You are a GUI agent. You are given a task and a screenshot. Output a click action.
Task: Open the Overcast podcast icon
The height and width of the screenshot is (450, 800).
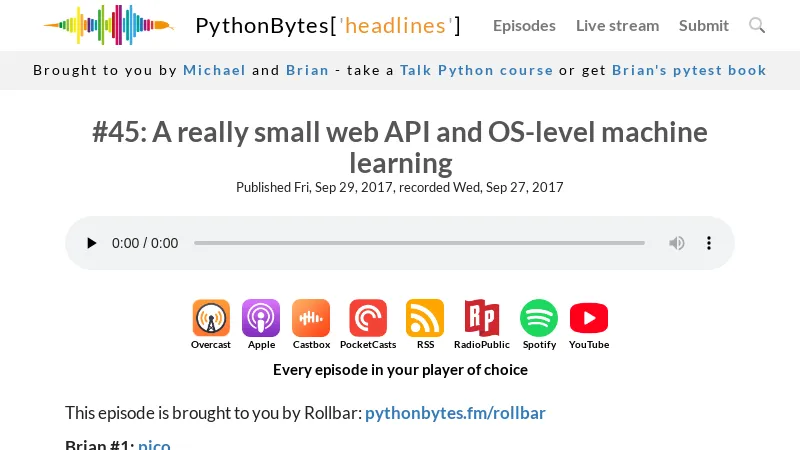point(211,319)
